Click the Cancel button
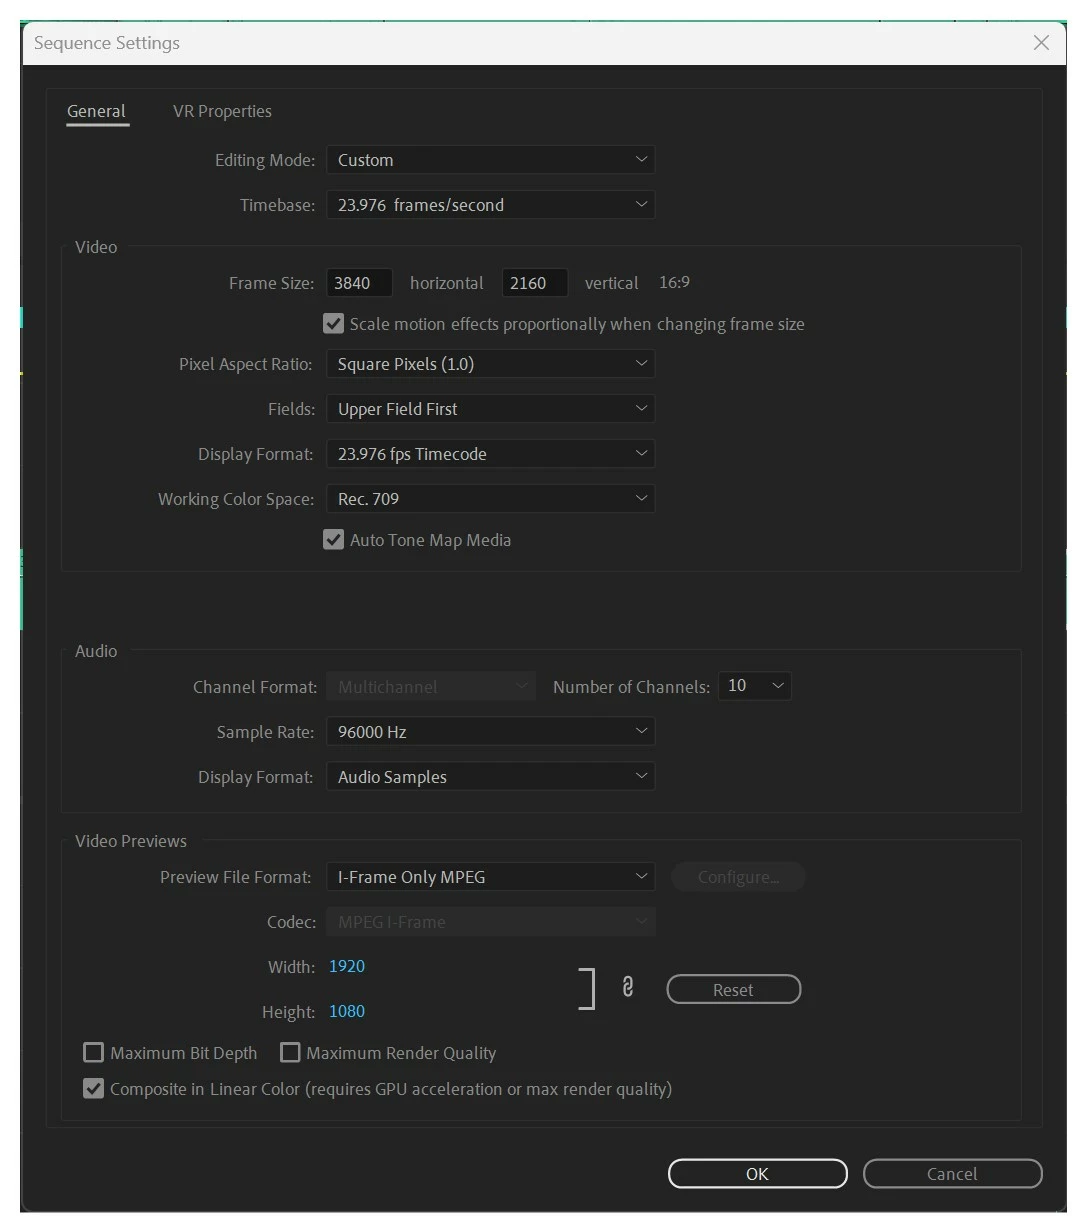1087x1232 pixels. click(952, 1174)
